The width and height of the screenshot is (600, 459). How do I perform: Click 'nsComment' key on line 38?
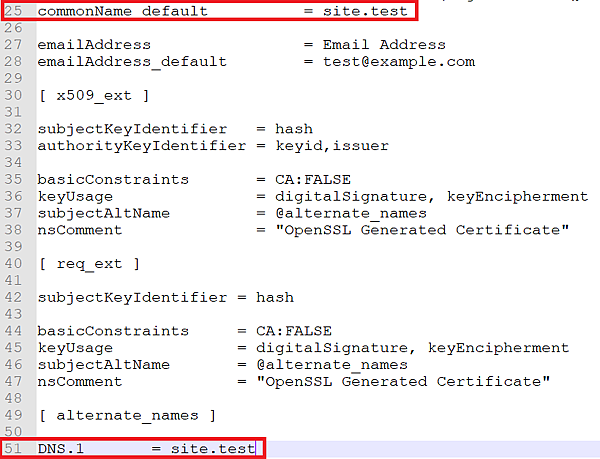point(80,230)
